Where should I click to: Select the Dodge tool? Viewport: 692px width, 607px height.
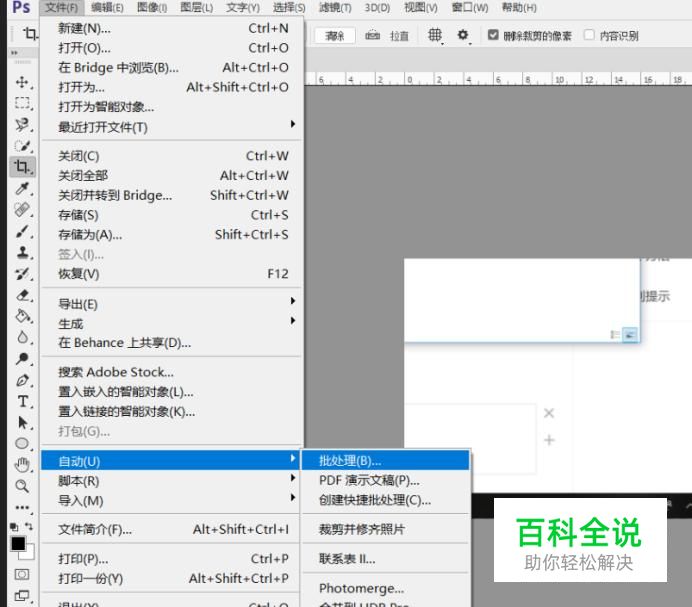tap(22, 359)
